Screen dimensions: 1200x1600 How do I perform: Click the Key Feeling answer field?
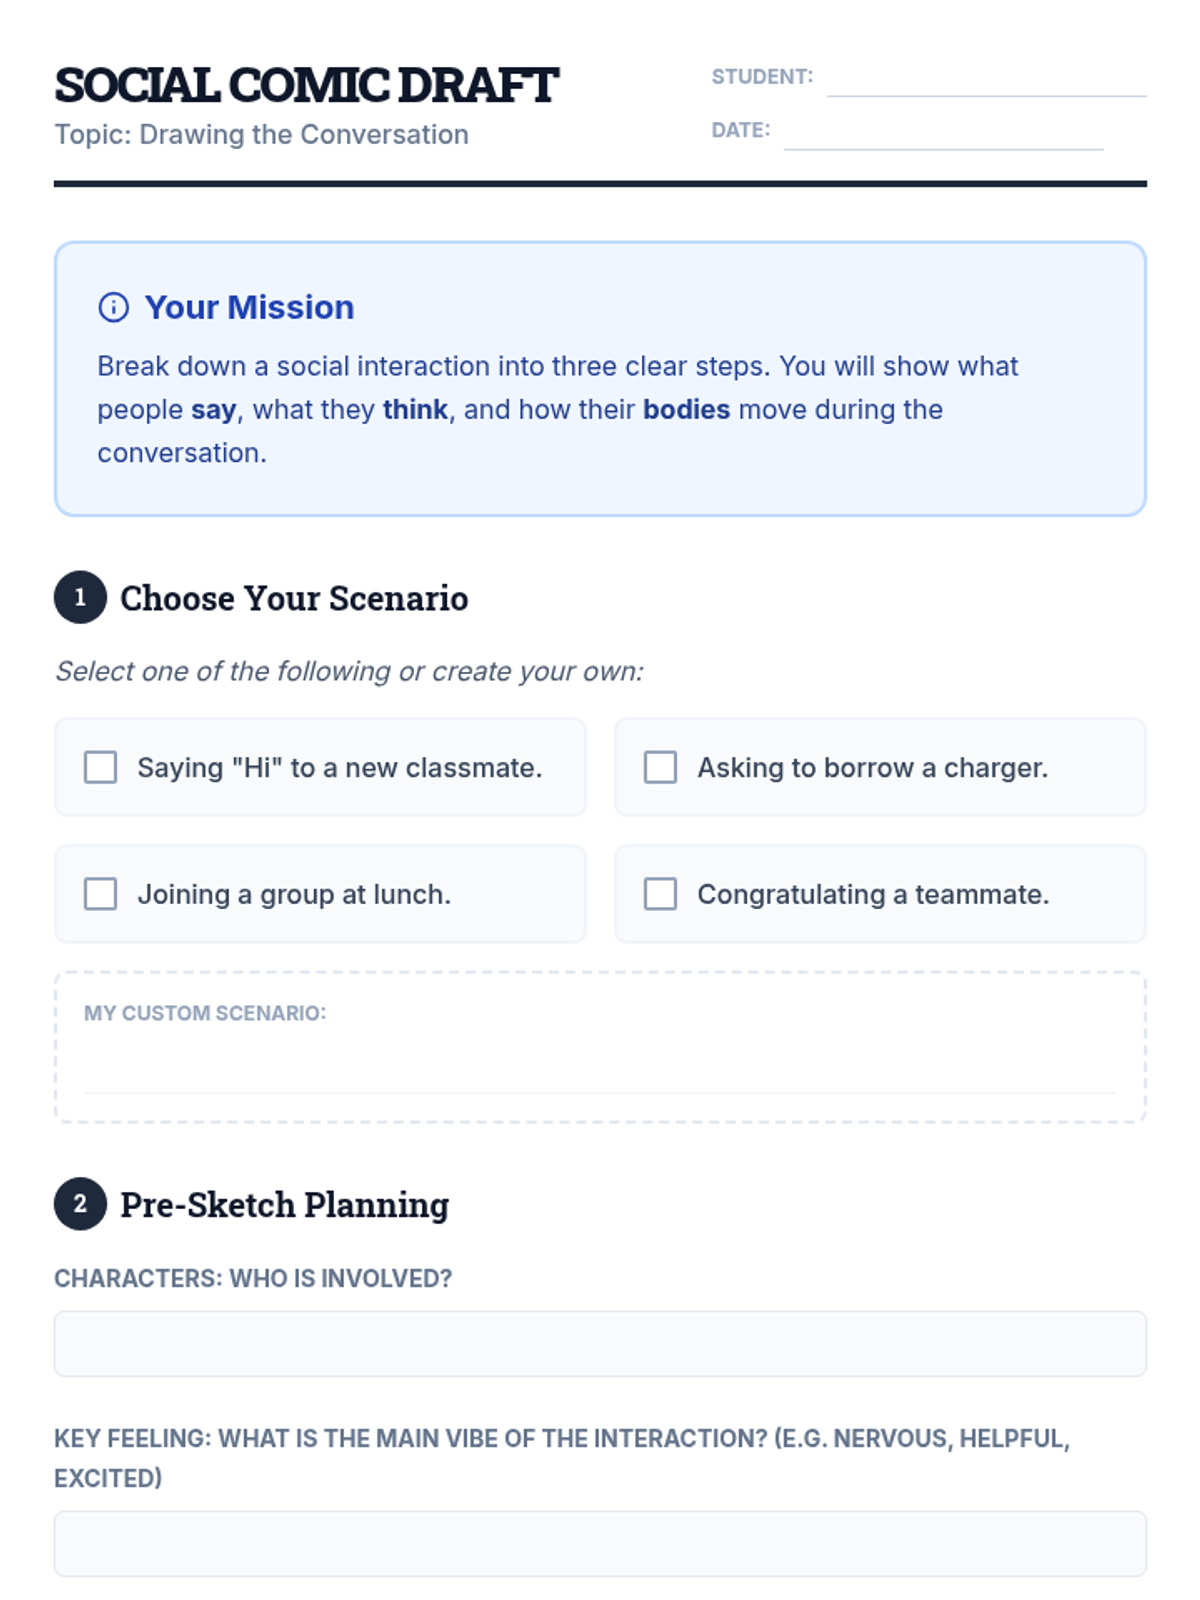click(x=600, y=1543)
